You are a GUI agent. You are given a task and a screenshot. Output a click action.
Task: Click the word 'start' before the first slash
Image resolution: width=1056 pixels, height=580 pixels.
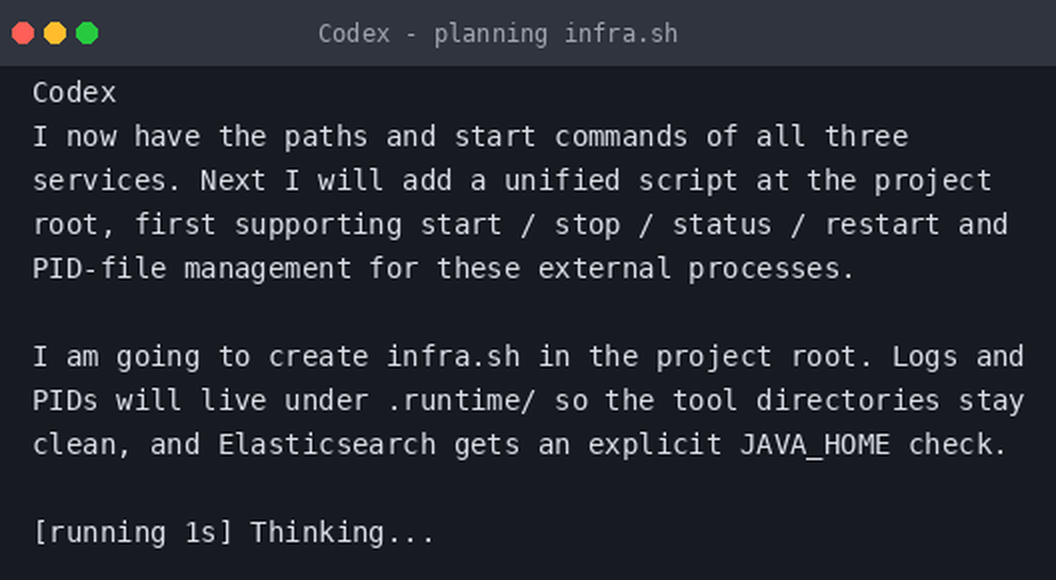(461, 224)
